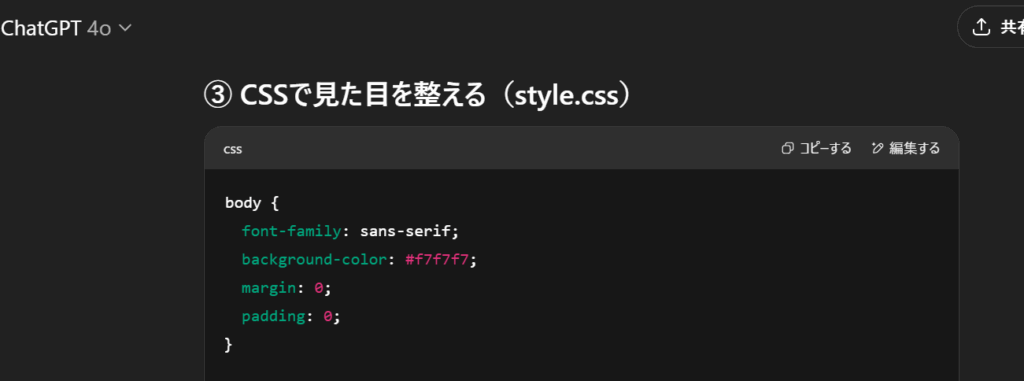Click the chevron beside 4o
This screenshot has width=1024, height=381.
pyautogui.click(x=125, y=29)
